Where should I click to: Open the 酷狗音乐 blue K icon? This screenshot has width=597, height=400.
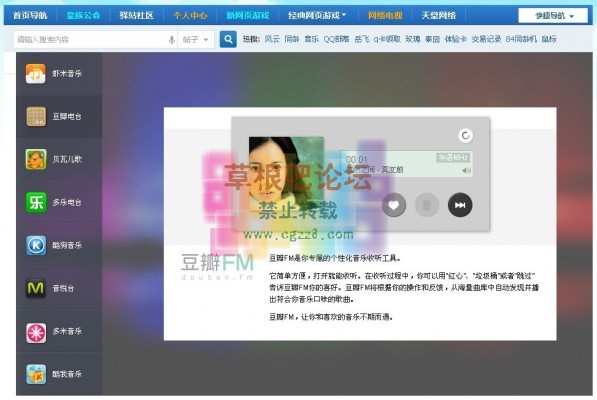[36, 245]
